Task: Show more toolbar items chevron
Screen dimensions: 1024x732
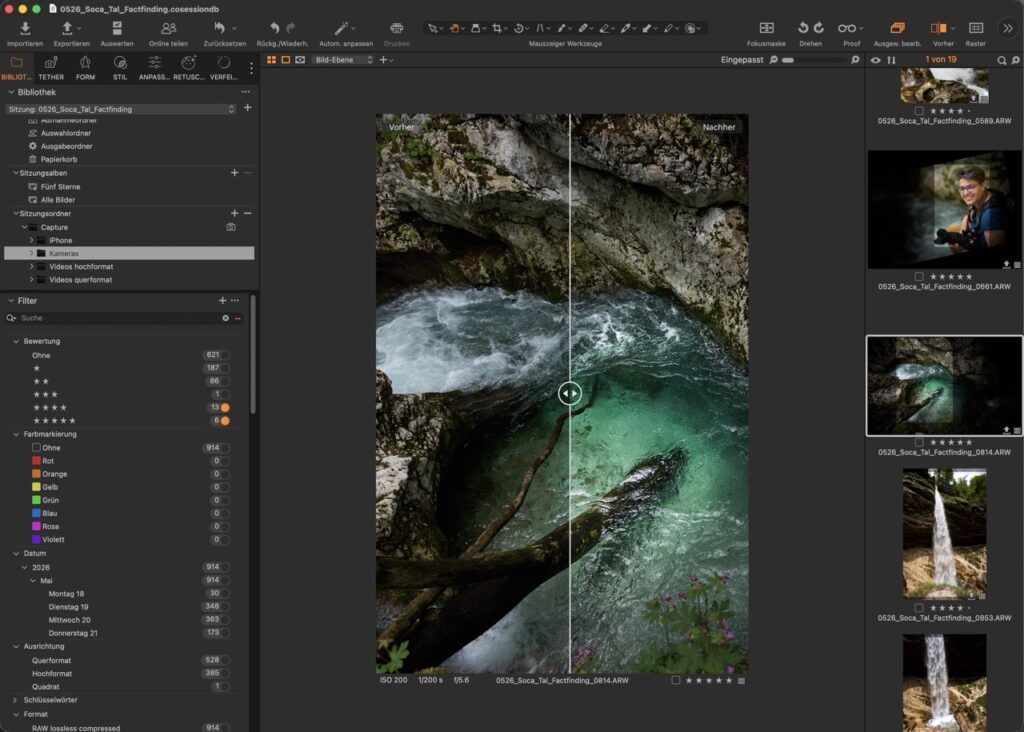Action: pyautogui.click(x=1008, y=28)
